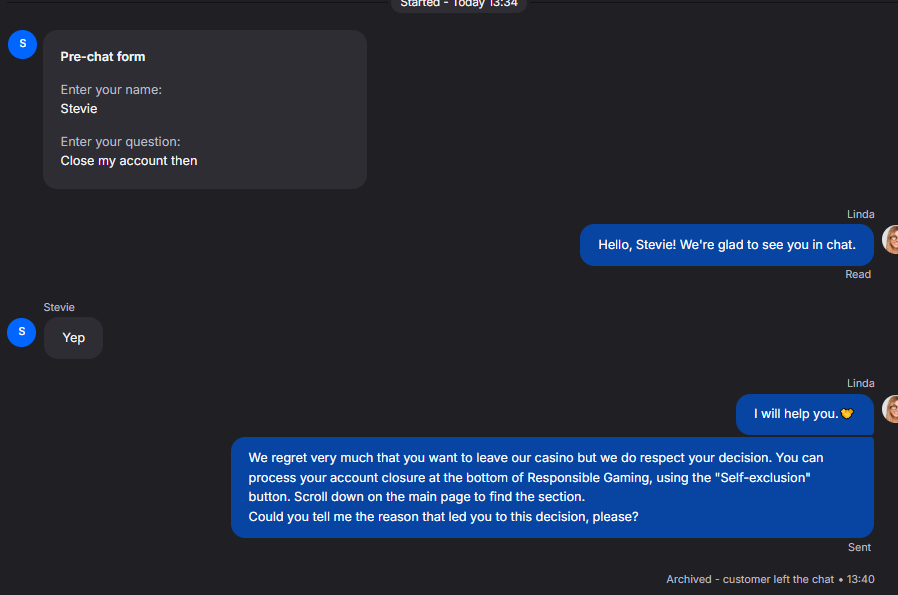Select the "Yep" message bubble
Screen dimensions: 898x595
click(x=73, y=338)
